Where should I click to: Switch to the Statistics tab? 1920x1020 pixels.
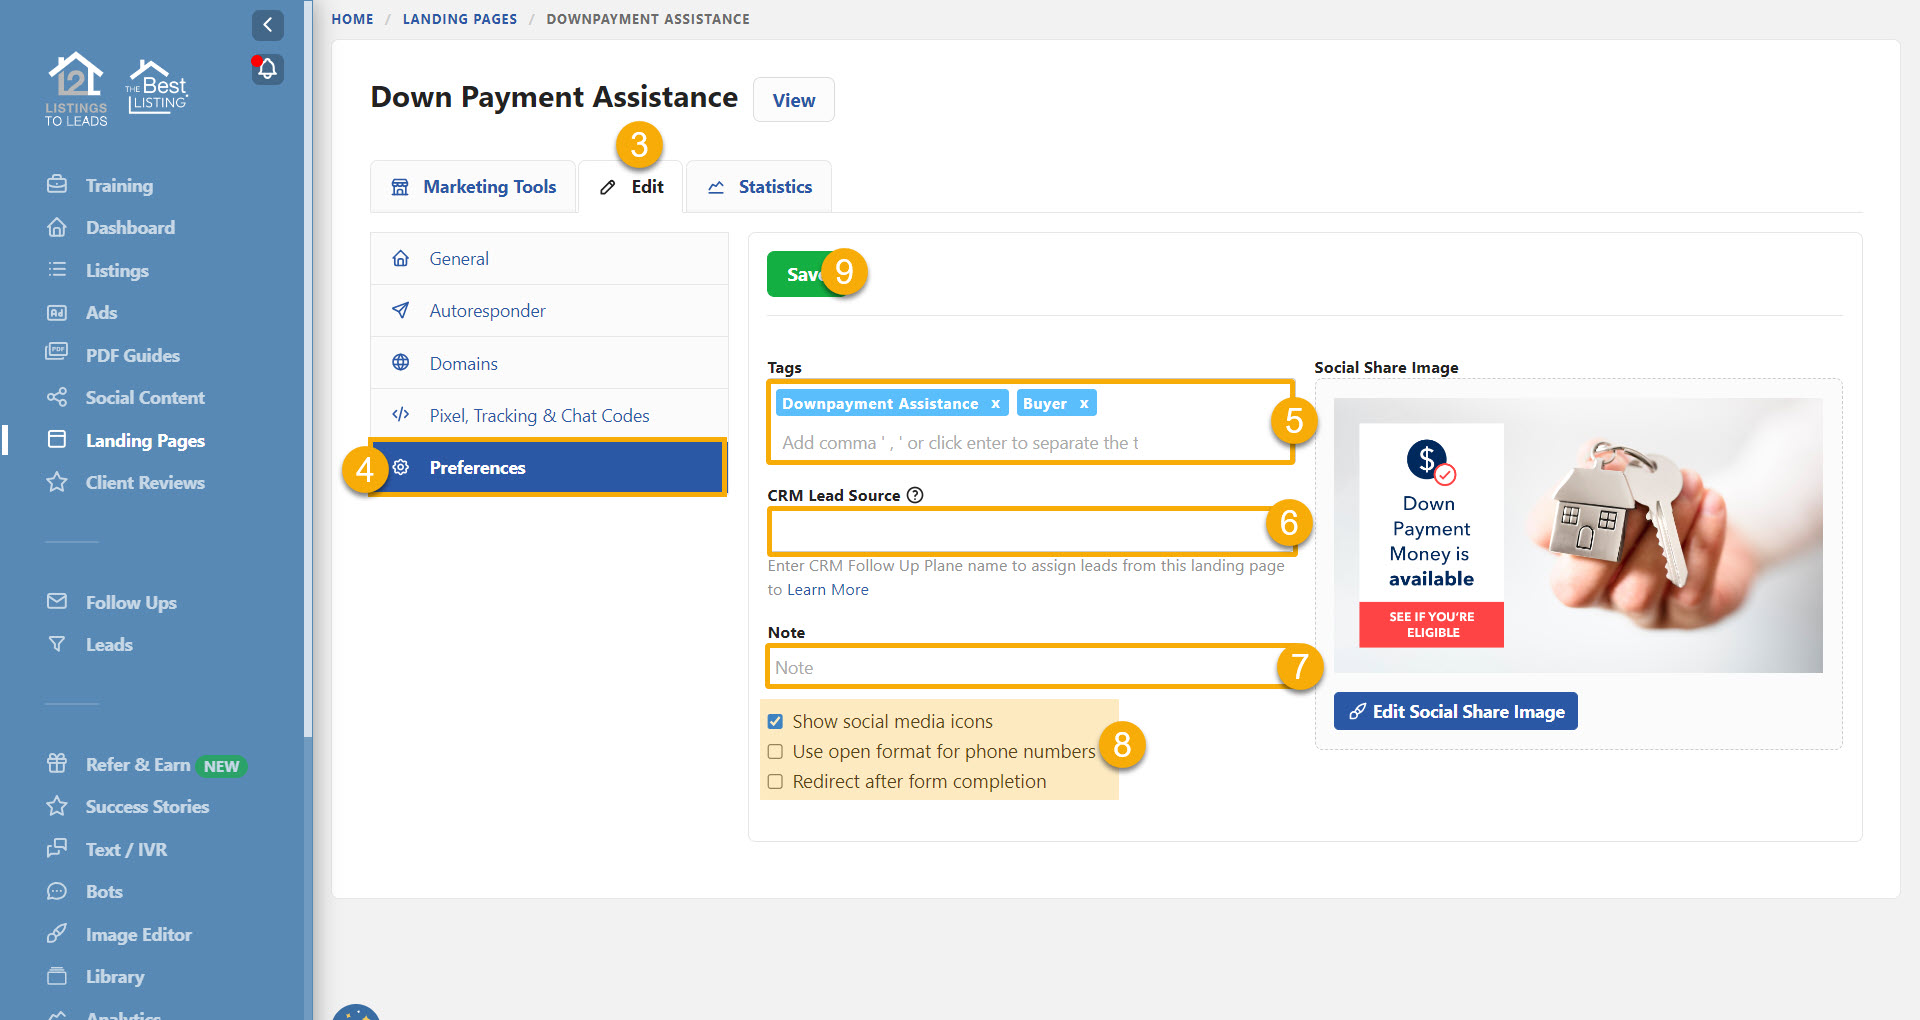tap(759, 187)
